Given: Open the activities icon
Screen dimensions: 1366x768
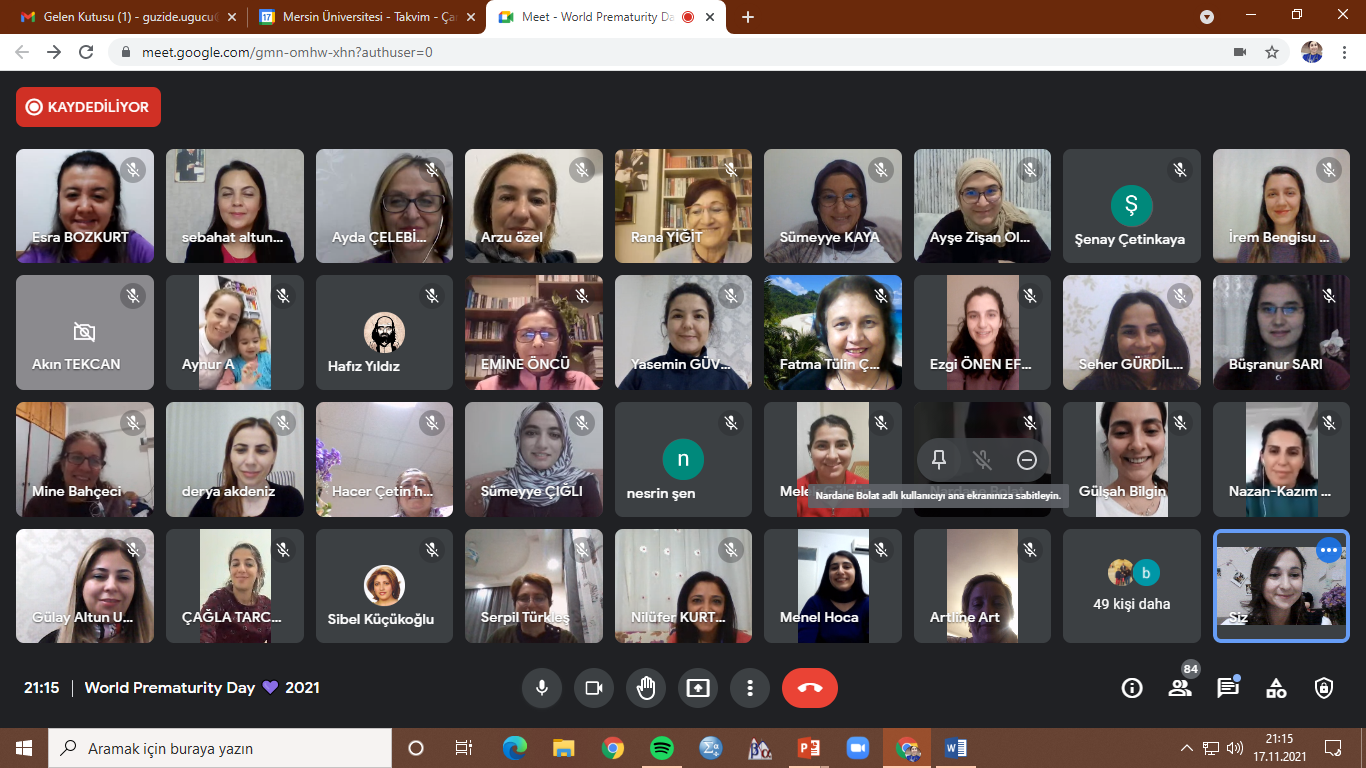Looking at the screenshot, I should pyautogui.click(x=1276, y=688).
